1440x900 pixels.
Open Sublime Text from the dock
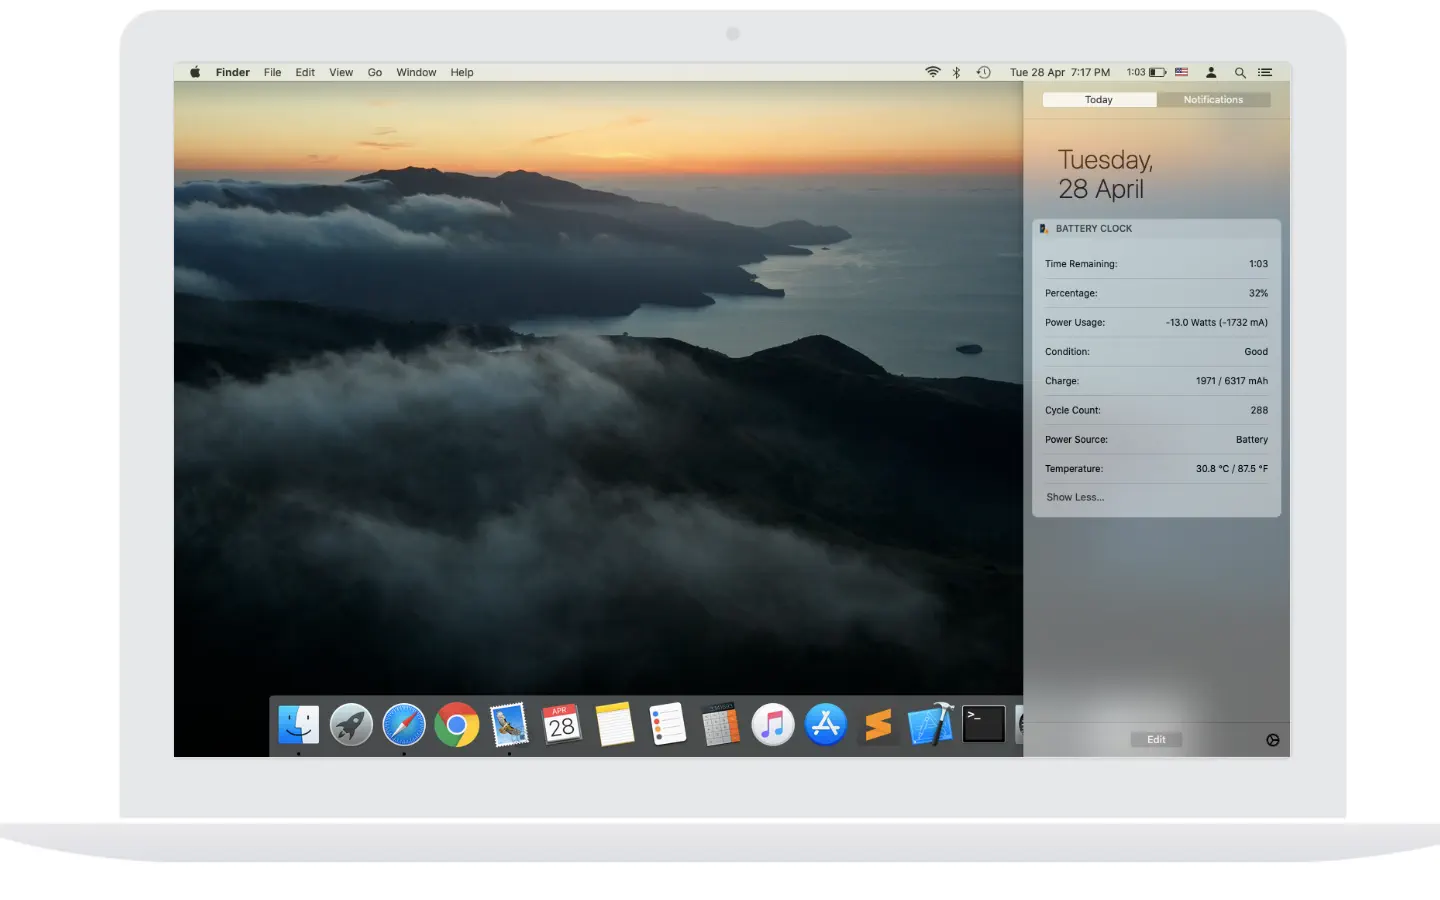coord(878,725)
